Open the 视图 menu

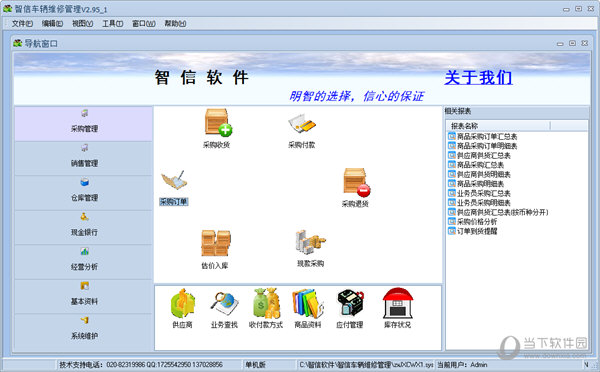82,24
